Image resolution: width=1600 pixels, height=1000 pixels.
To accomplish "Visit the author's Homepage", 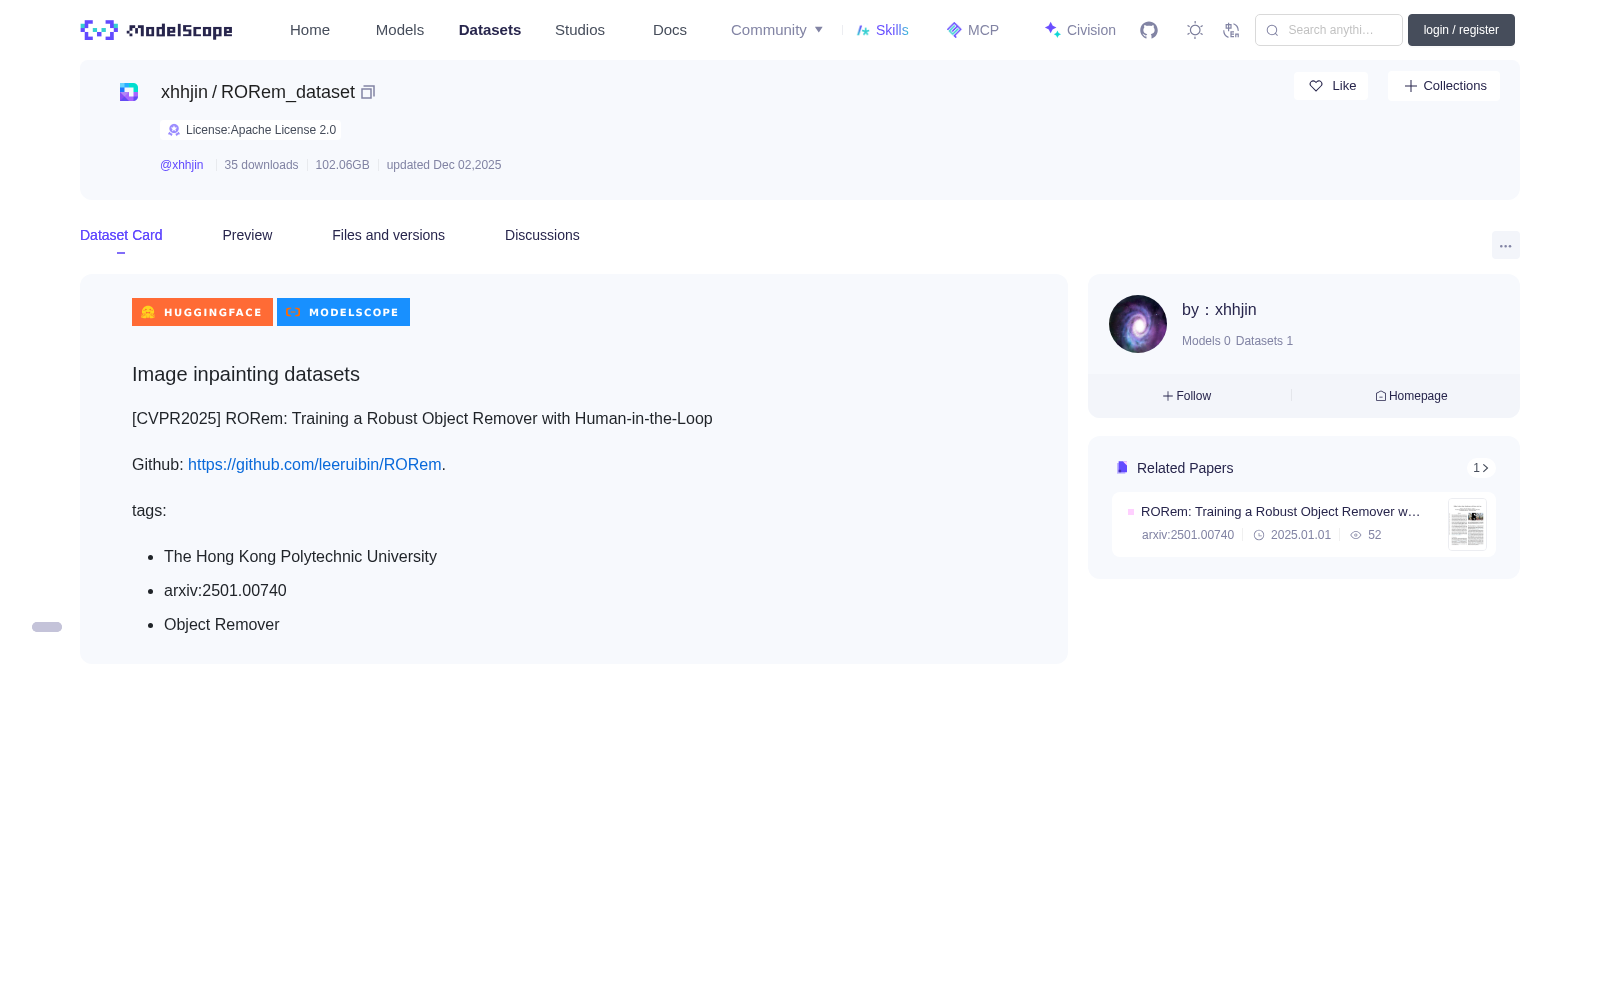I will pos(1411,396).
